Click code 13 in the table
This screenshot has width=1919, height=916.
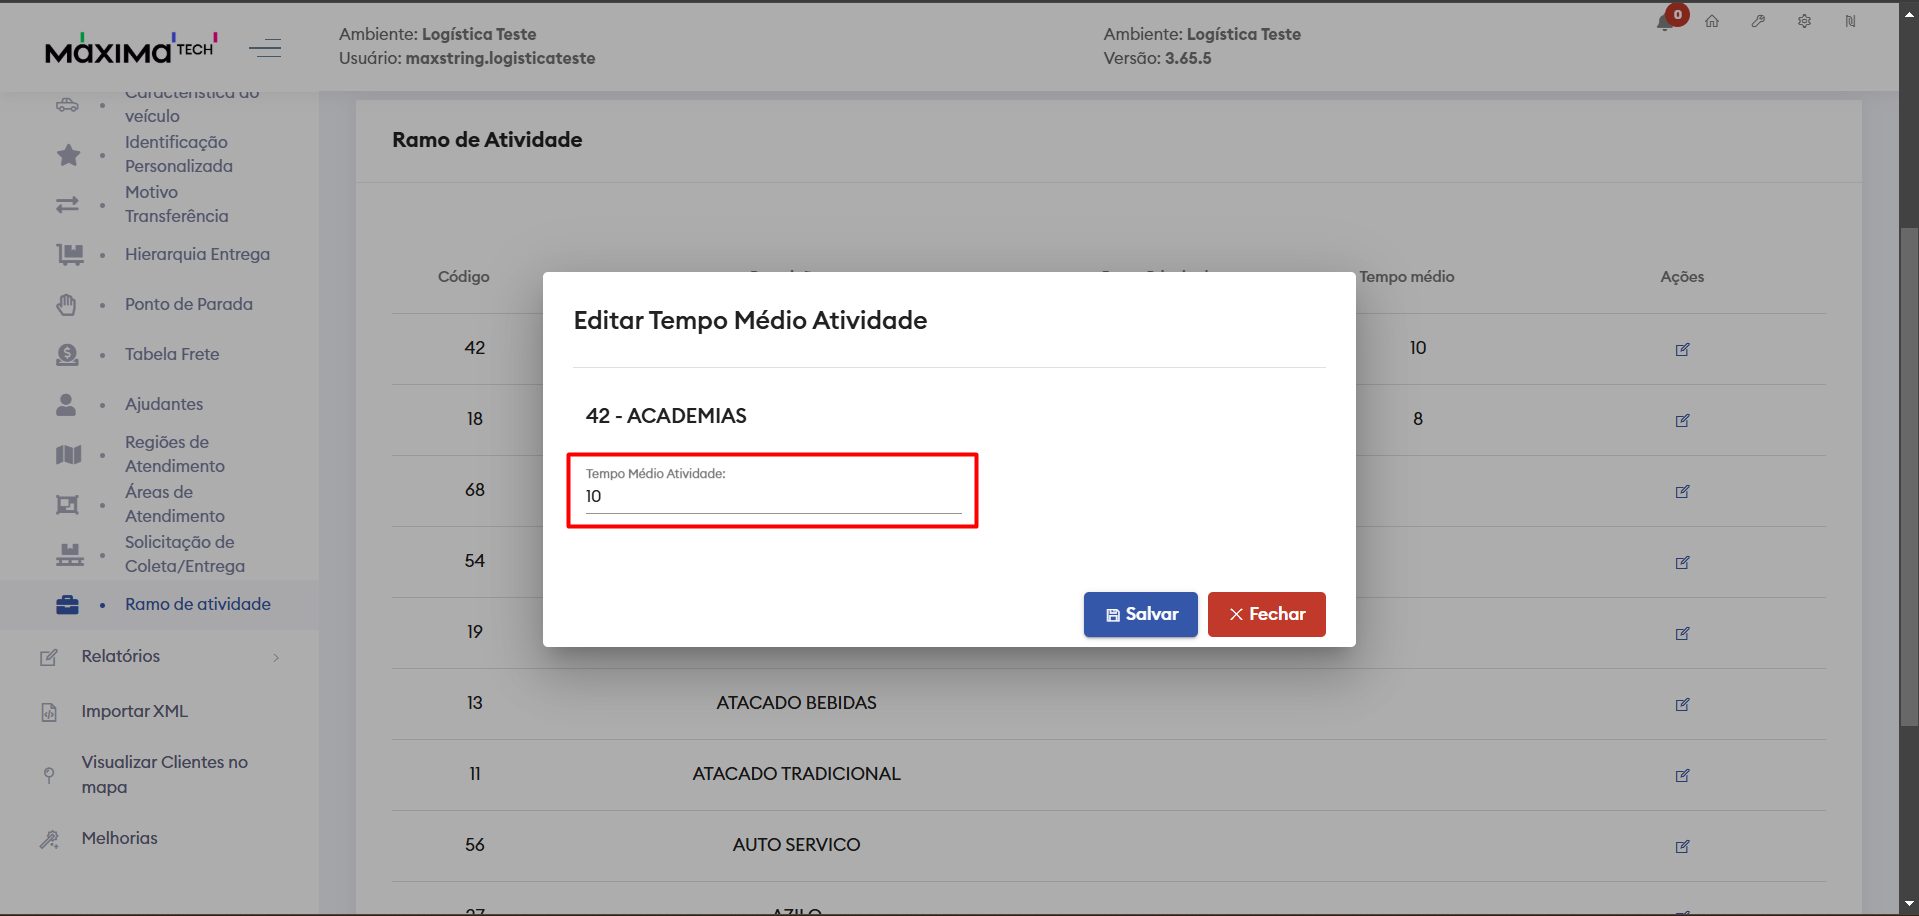[475, 703]
